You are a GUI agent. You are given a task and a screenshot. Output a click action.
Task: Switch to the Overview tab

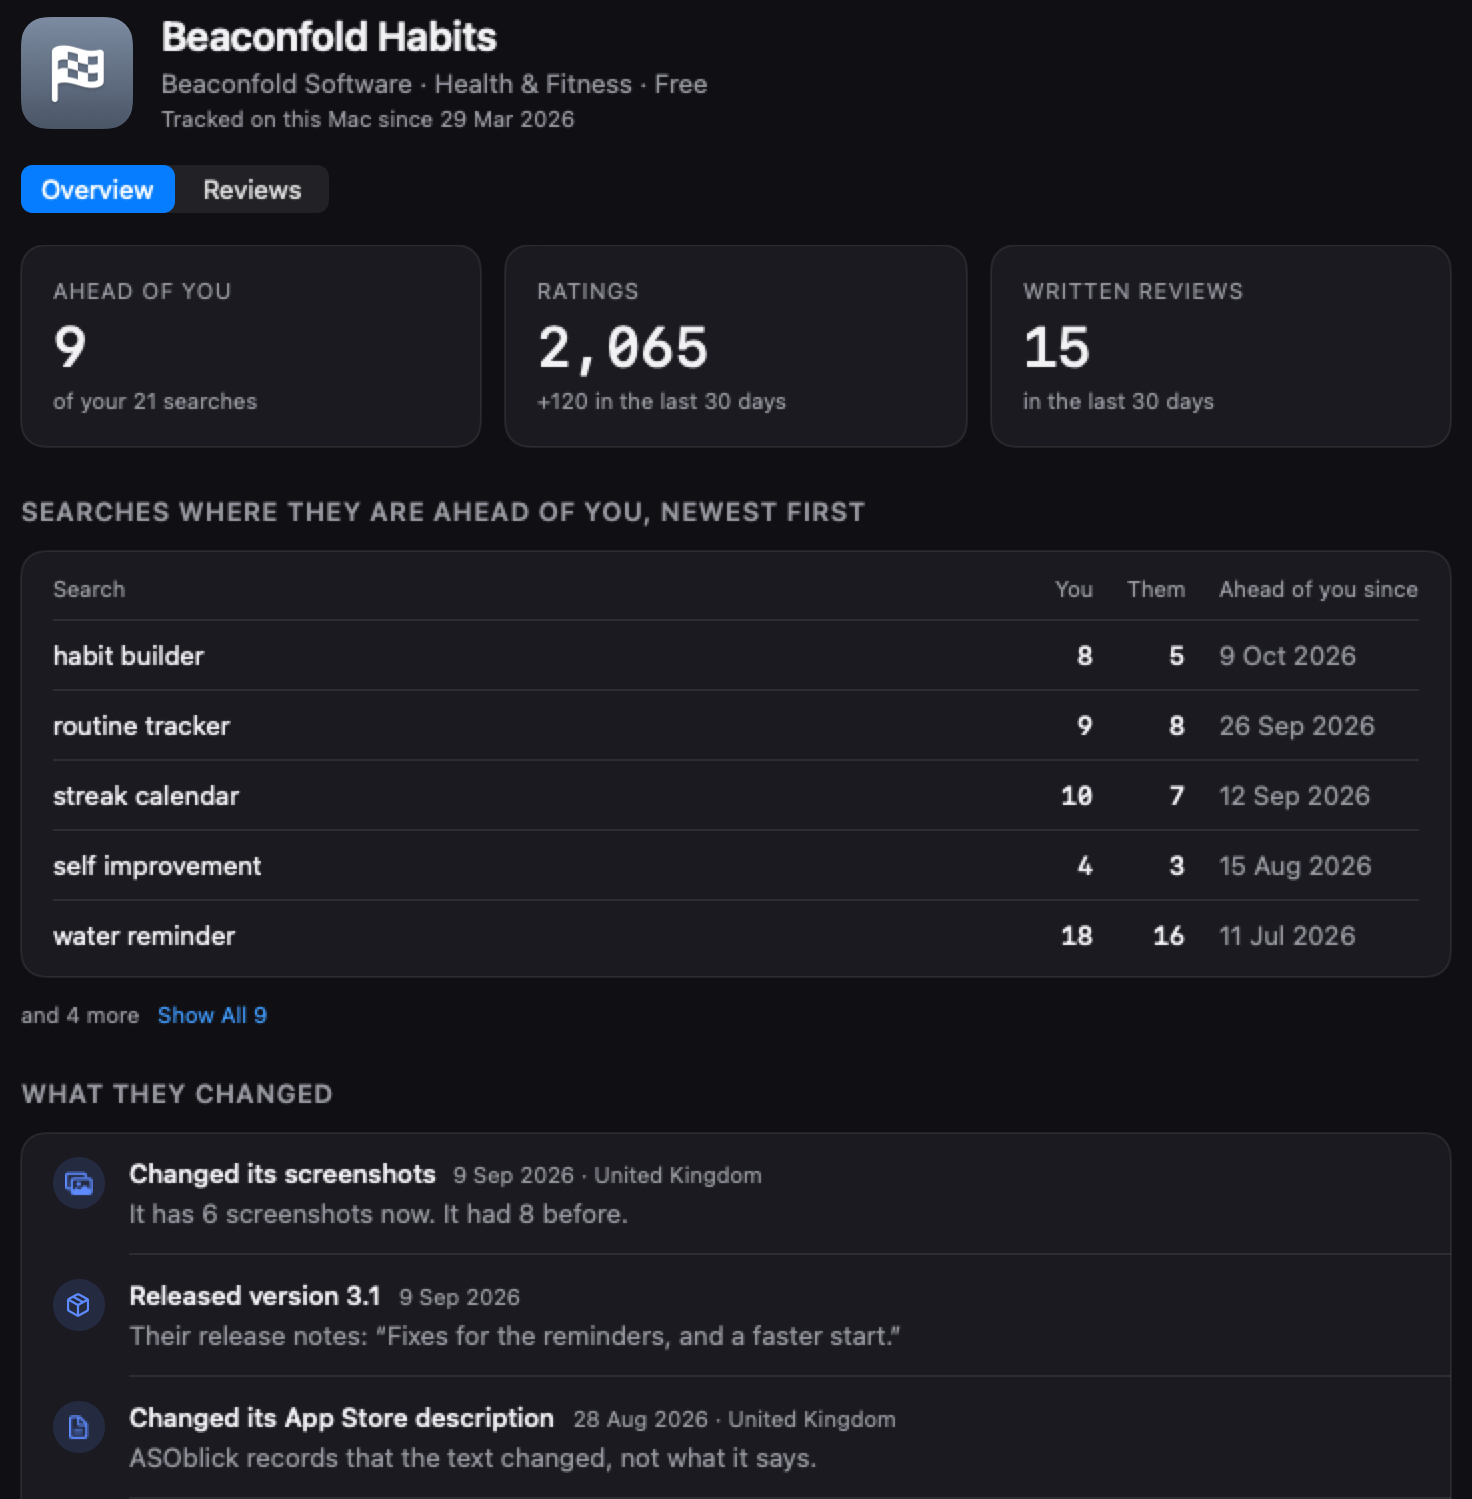tap(98, 189)
